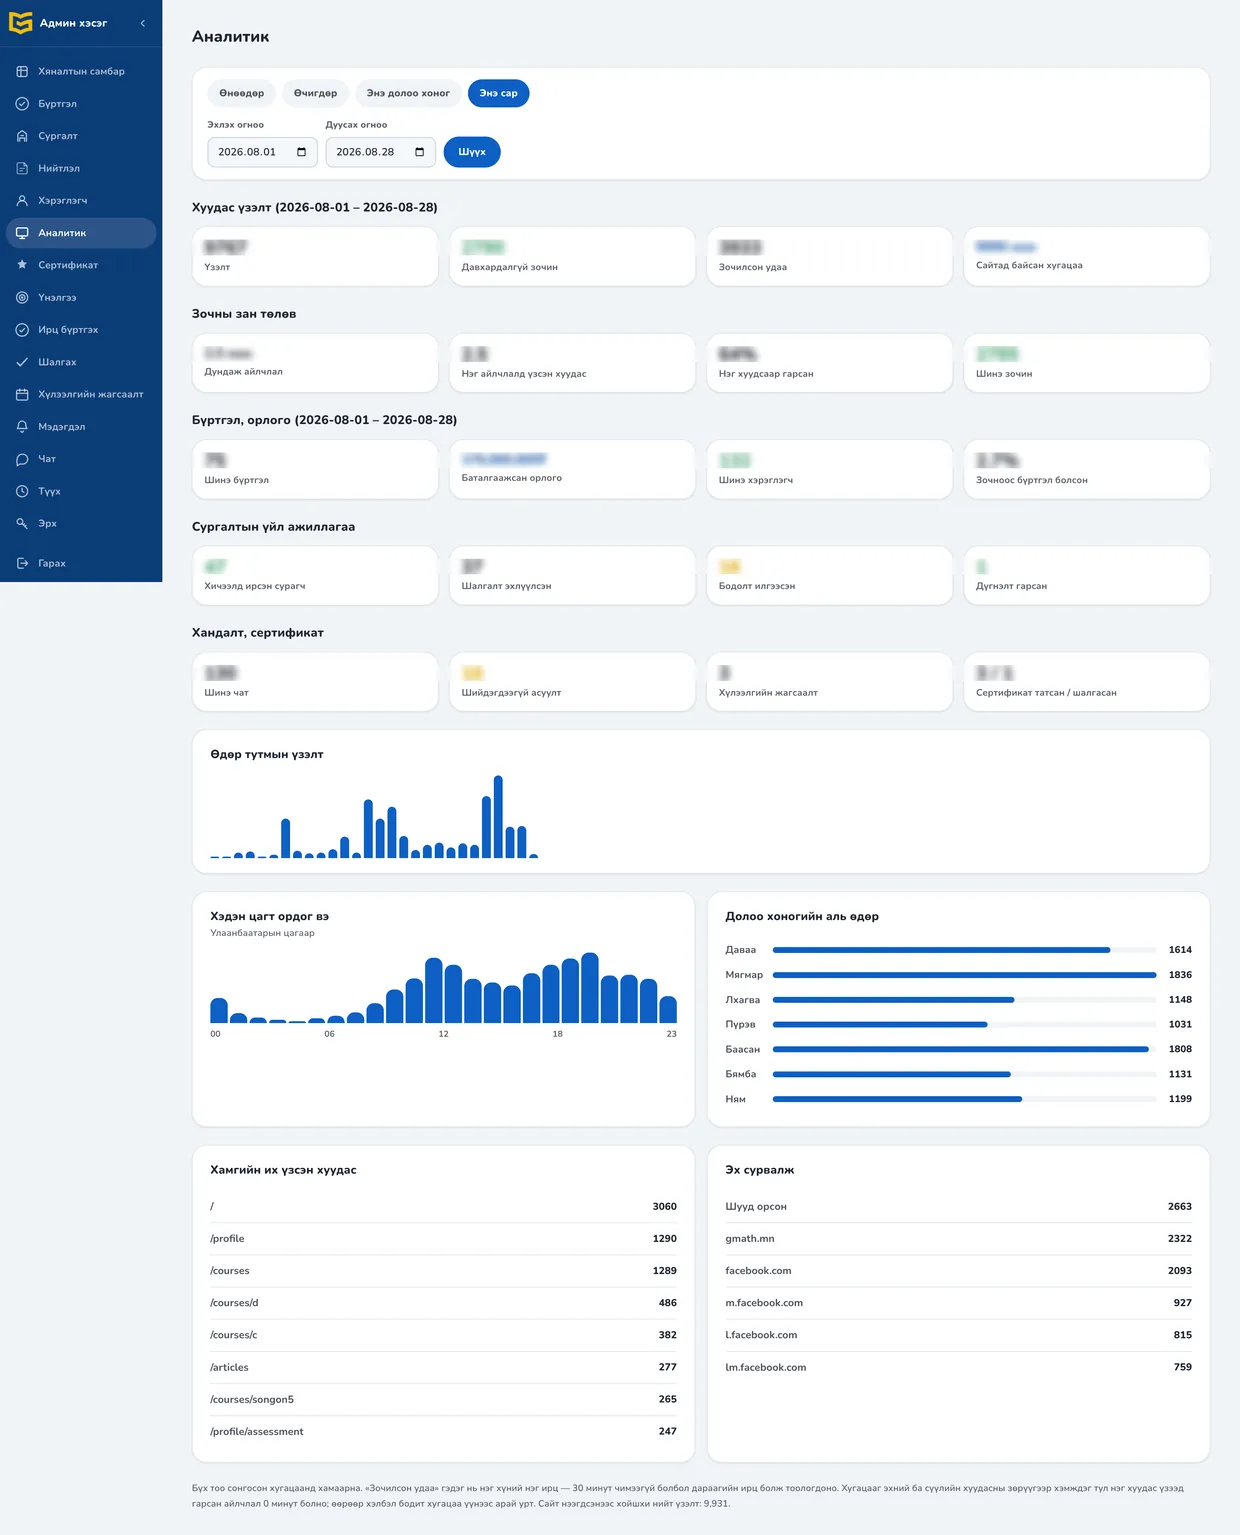Click the Баталгаажсан орлого stat card
Screen dimensions: 1240x1535
[x=572, y=469]
